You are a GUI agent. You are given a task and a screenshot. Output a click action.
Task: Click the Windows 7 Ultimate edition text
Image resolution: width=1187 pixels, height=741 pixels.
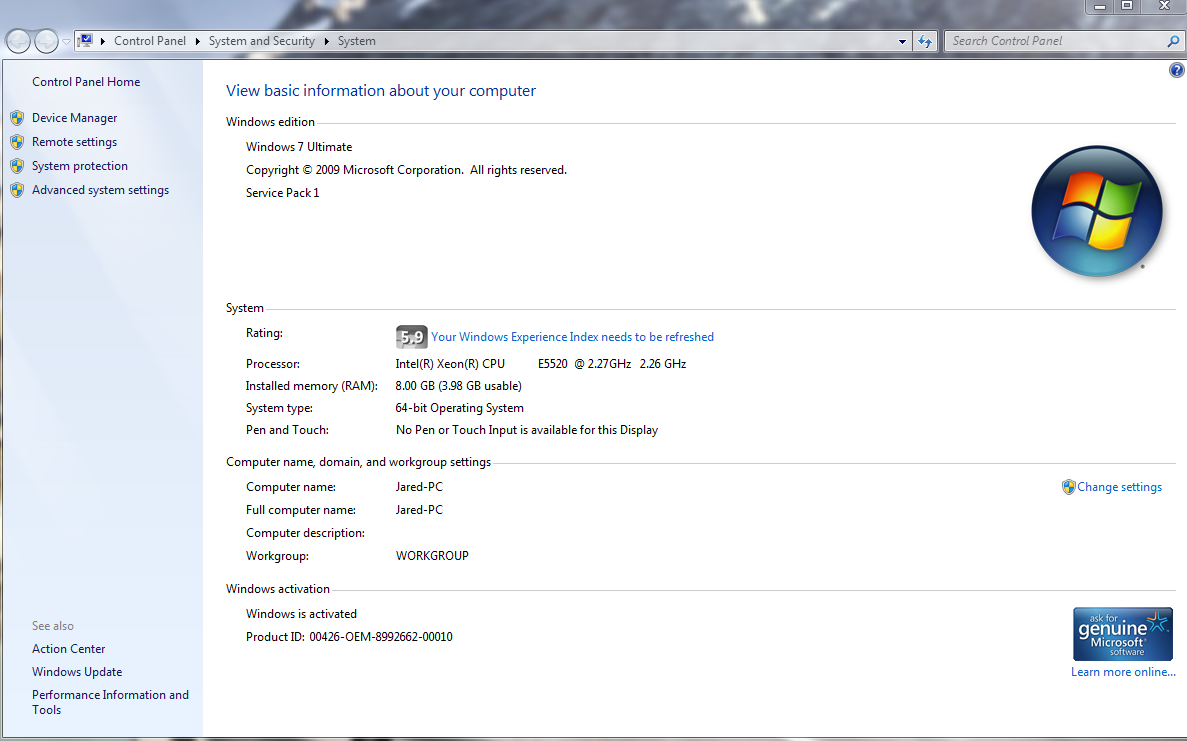coord(299,147)
